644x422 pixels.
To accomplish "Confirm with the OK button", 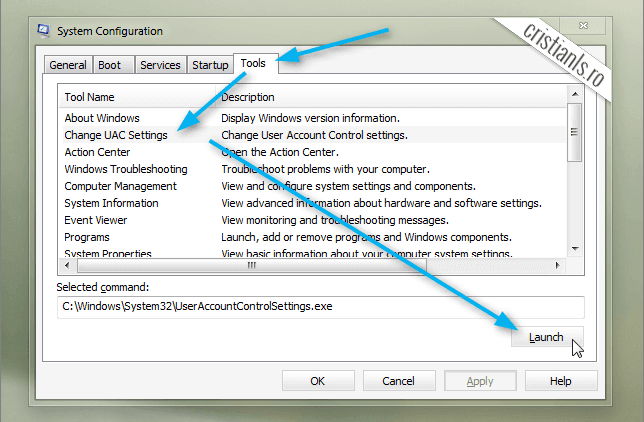I will pos(318,381).
